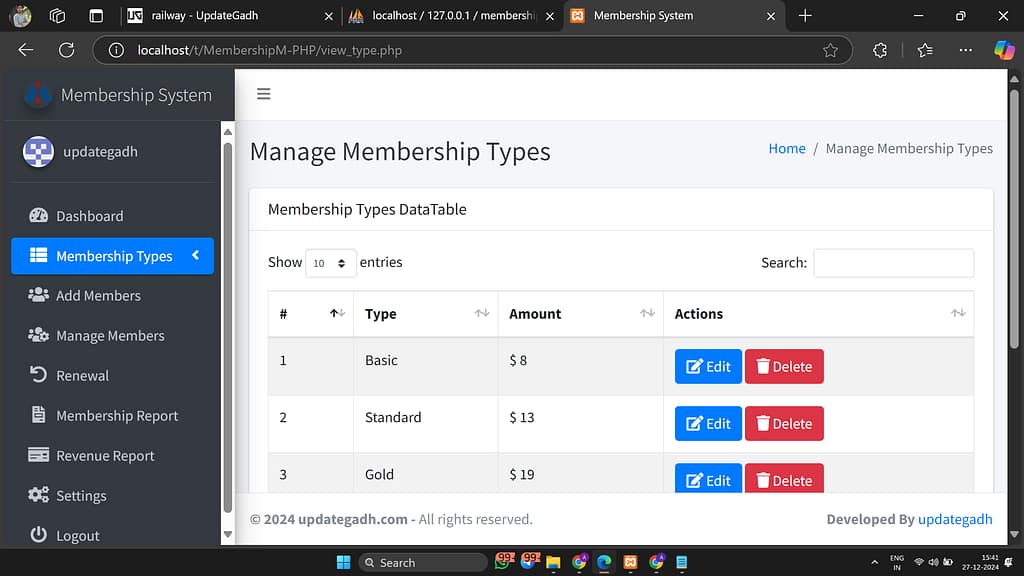
Task: Delete the Standard membership type
Action: pyautogui.click(x=784, y=424)
